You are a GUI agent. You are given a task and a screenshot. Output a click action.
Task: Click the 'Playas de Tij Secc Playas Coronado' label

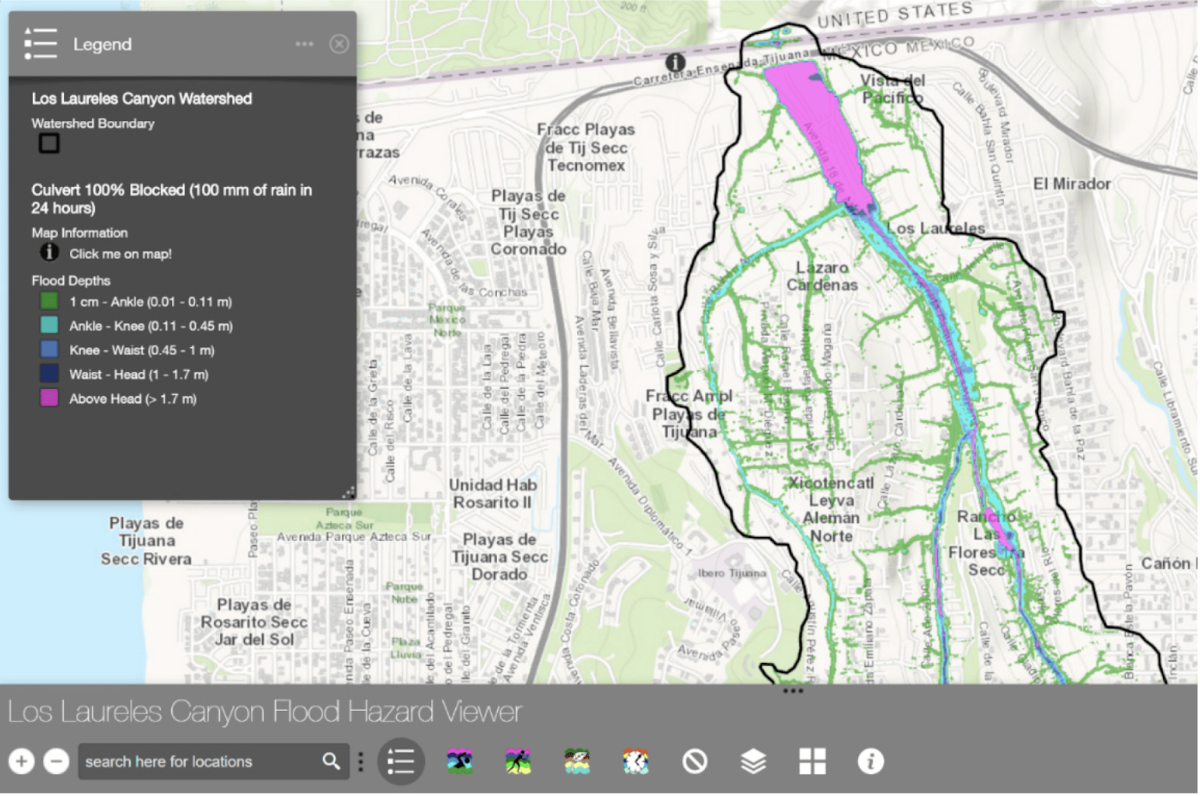529,222
